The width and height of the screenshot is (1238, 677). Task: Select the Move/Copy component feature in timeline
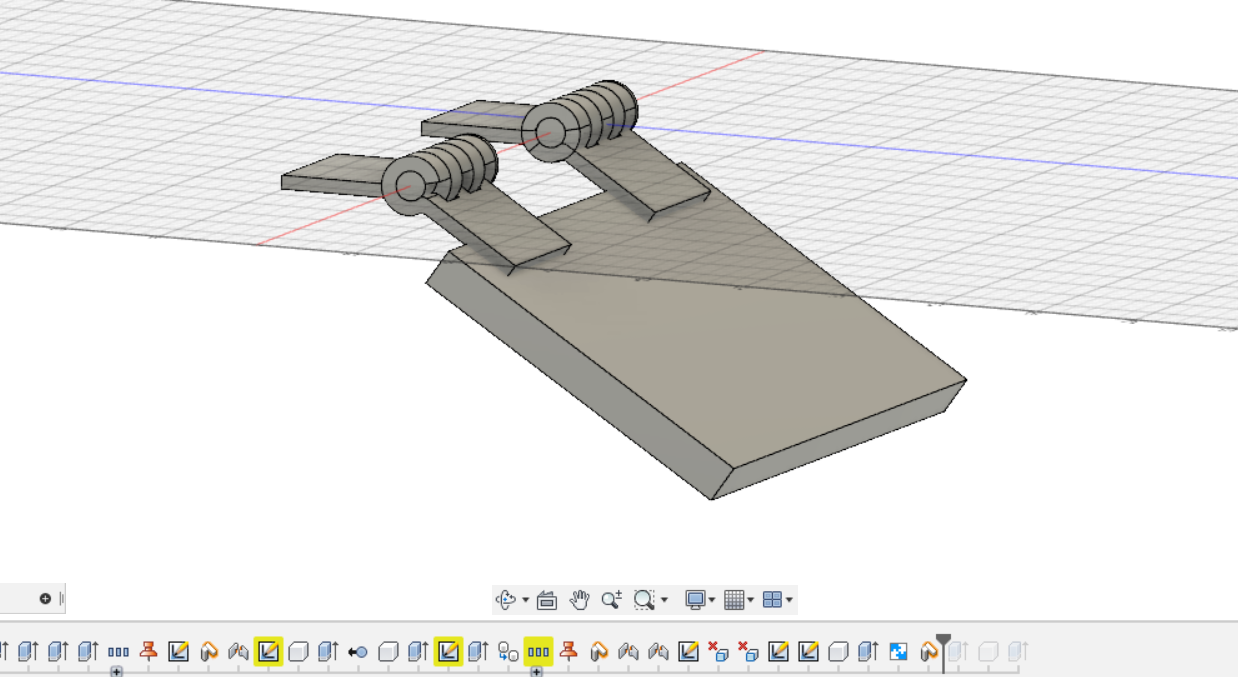pos(508,652)
